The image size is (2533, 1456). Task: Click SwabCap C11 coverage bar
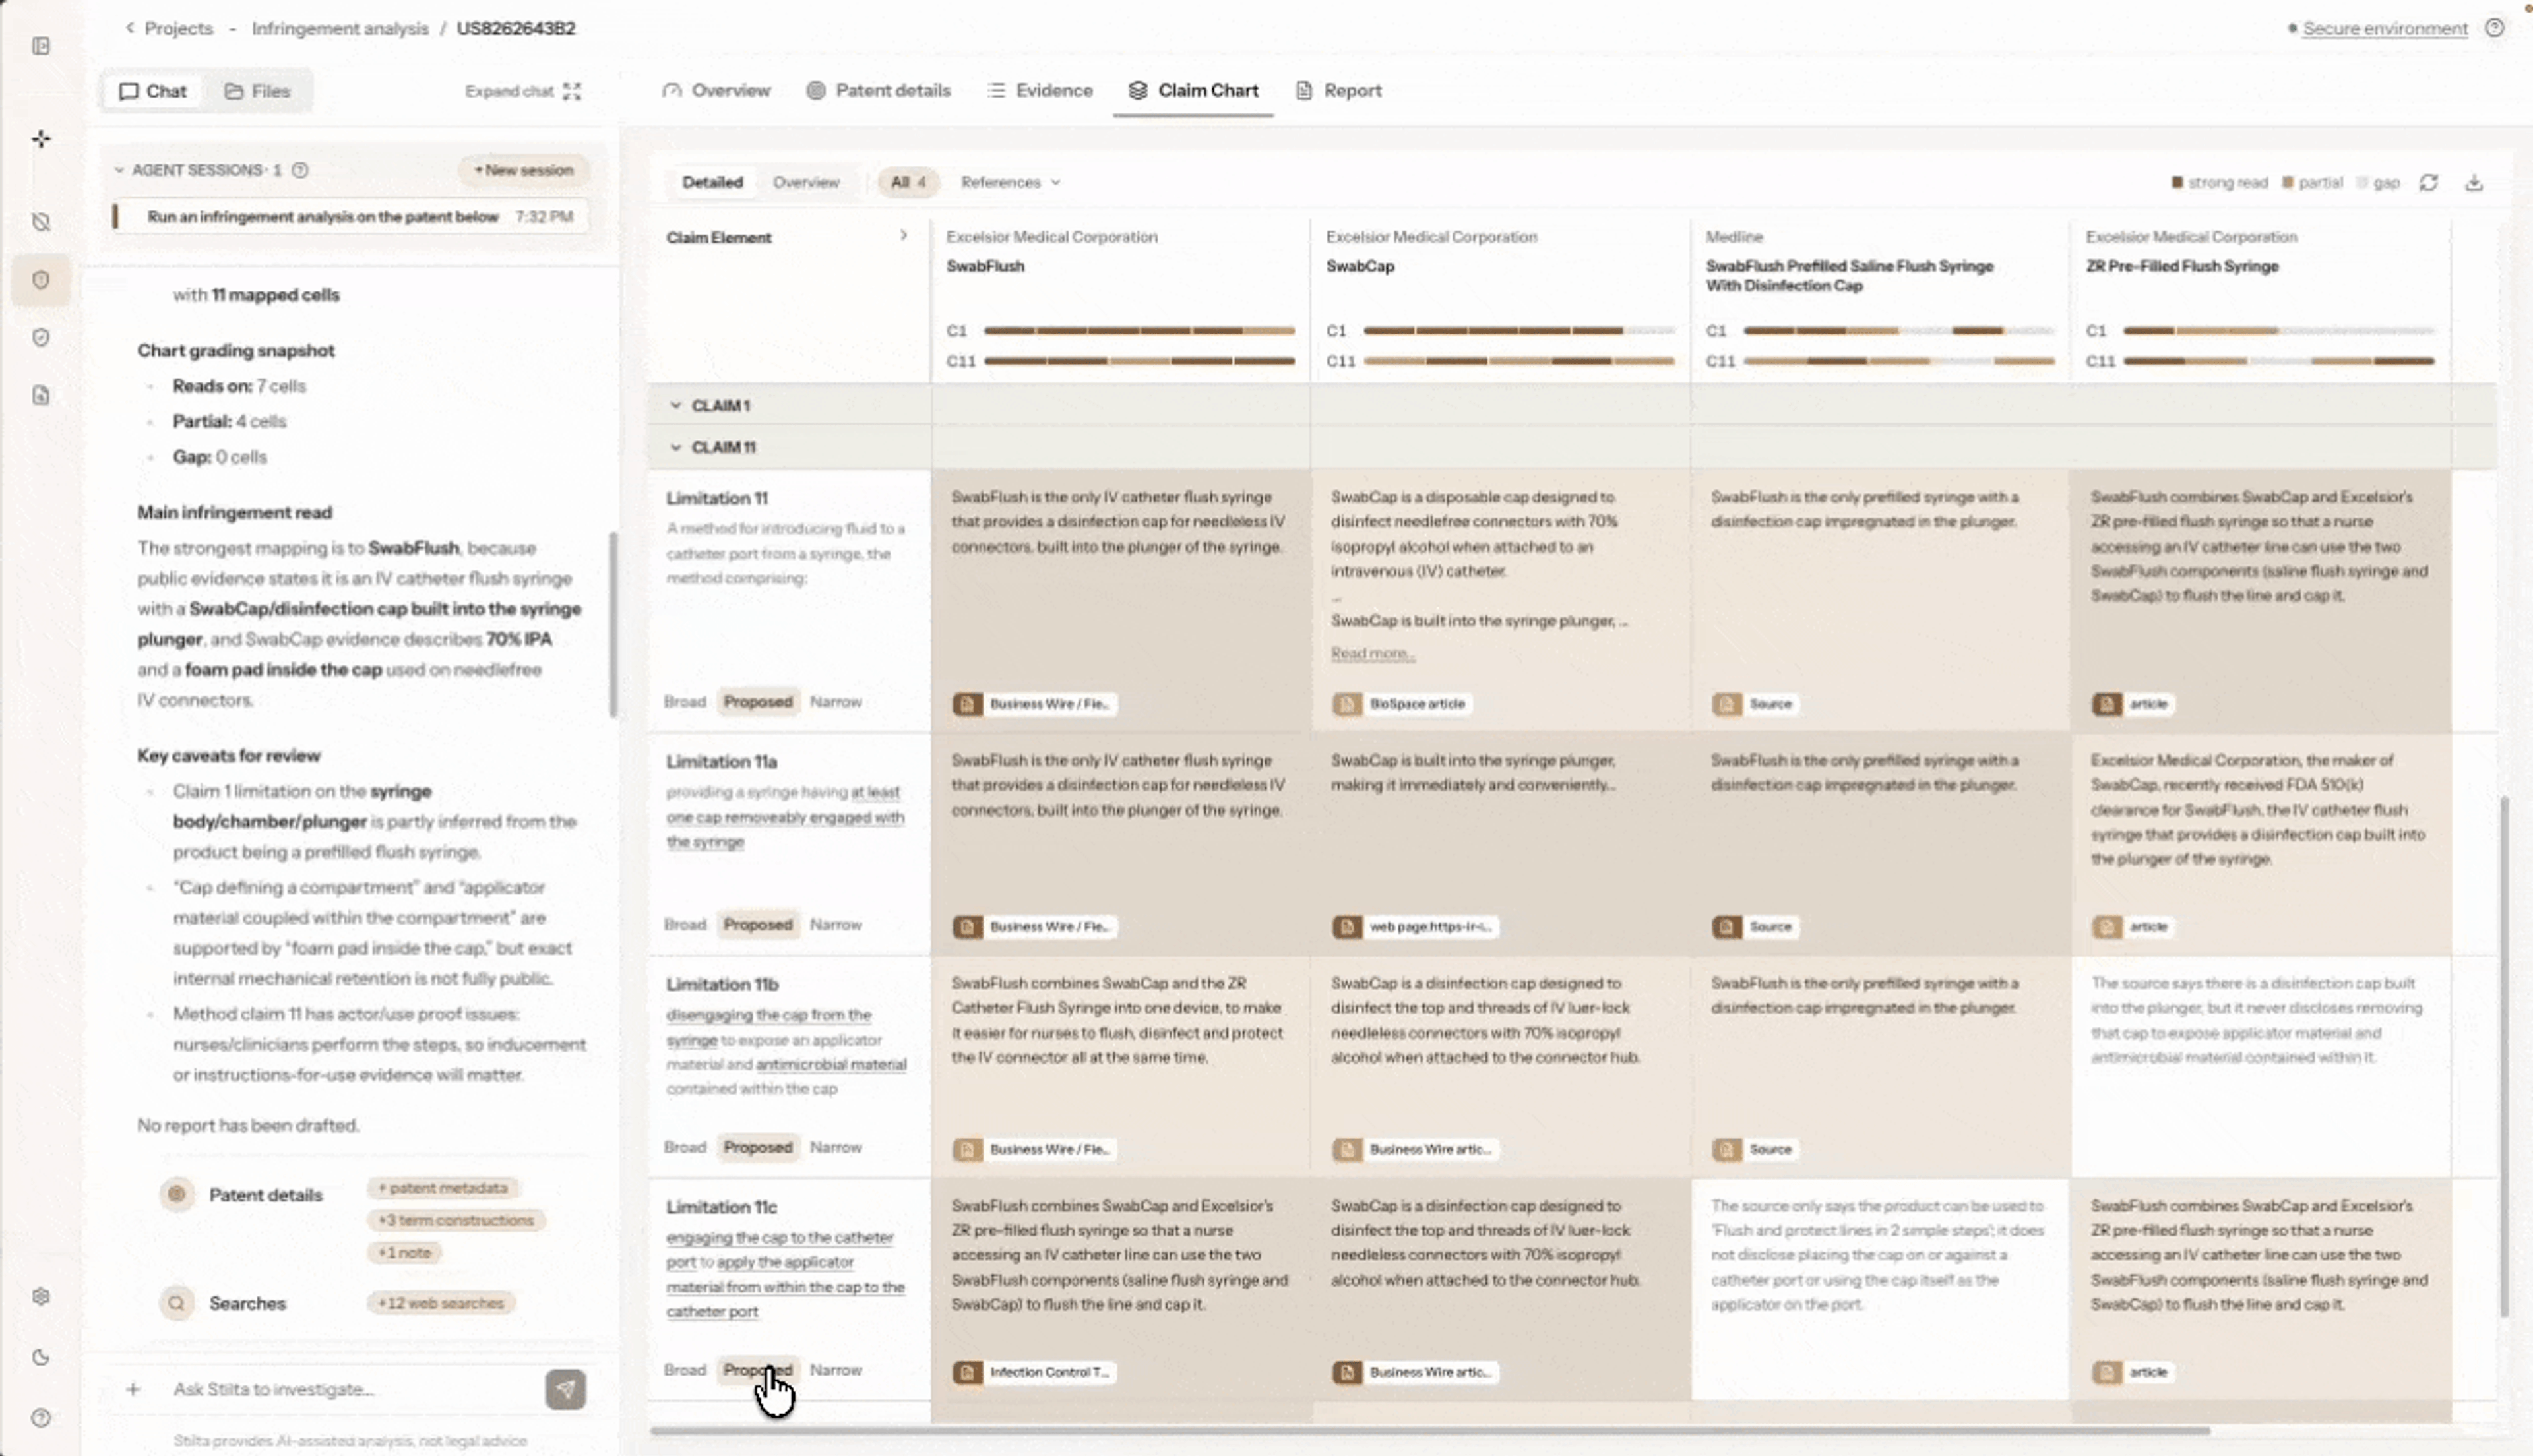point(1519,361)
